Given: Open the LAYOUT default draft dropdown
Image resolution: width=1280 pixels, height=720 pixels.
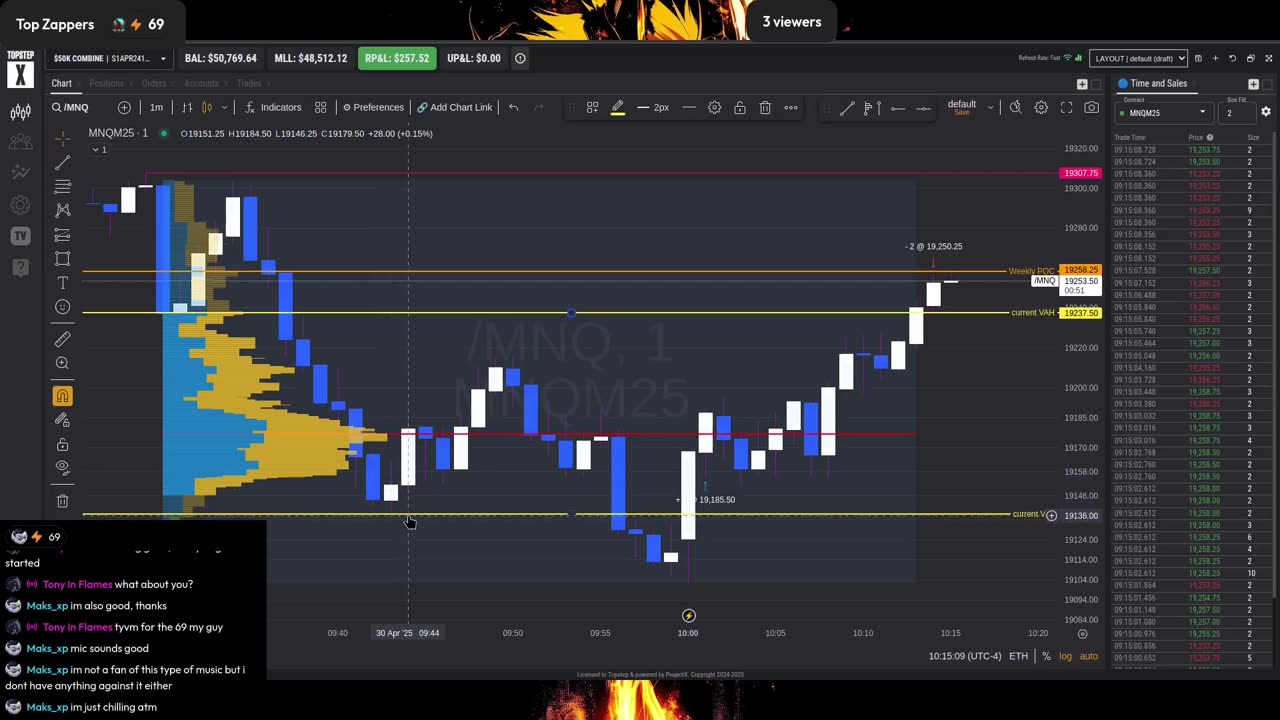Looking at the screenshot, I should coord(1139,58).
